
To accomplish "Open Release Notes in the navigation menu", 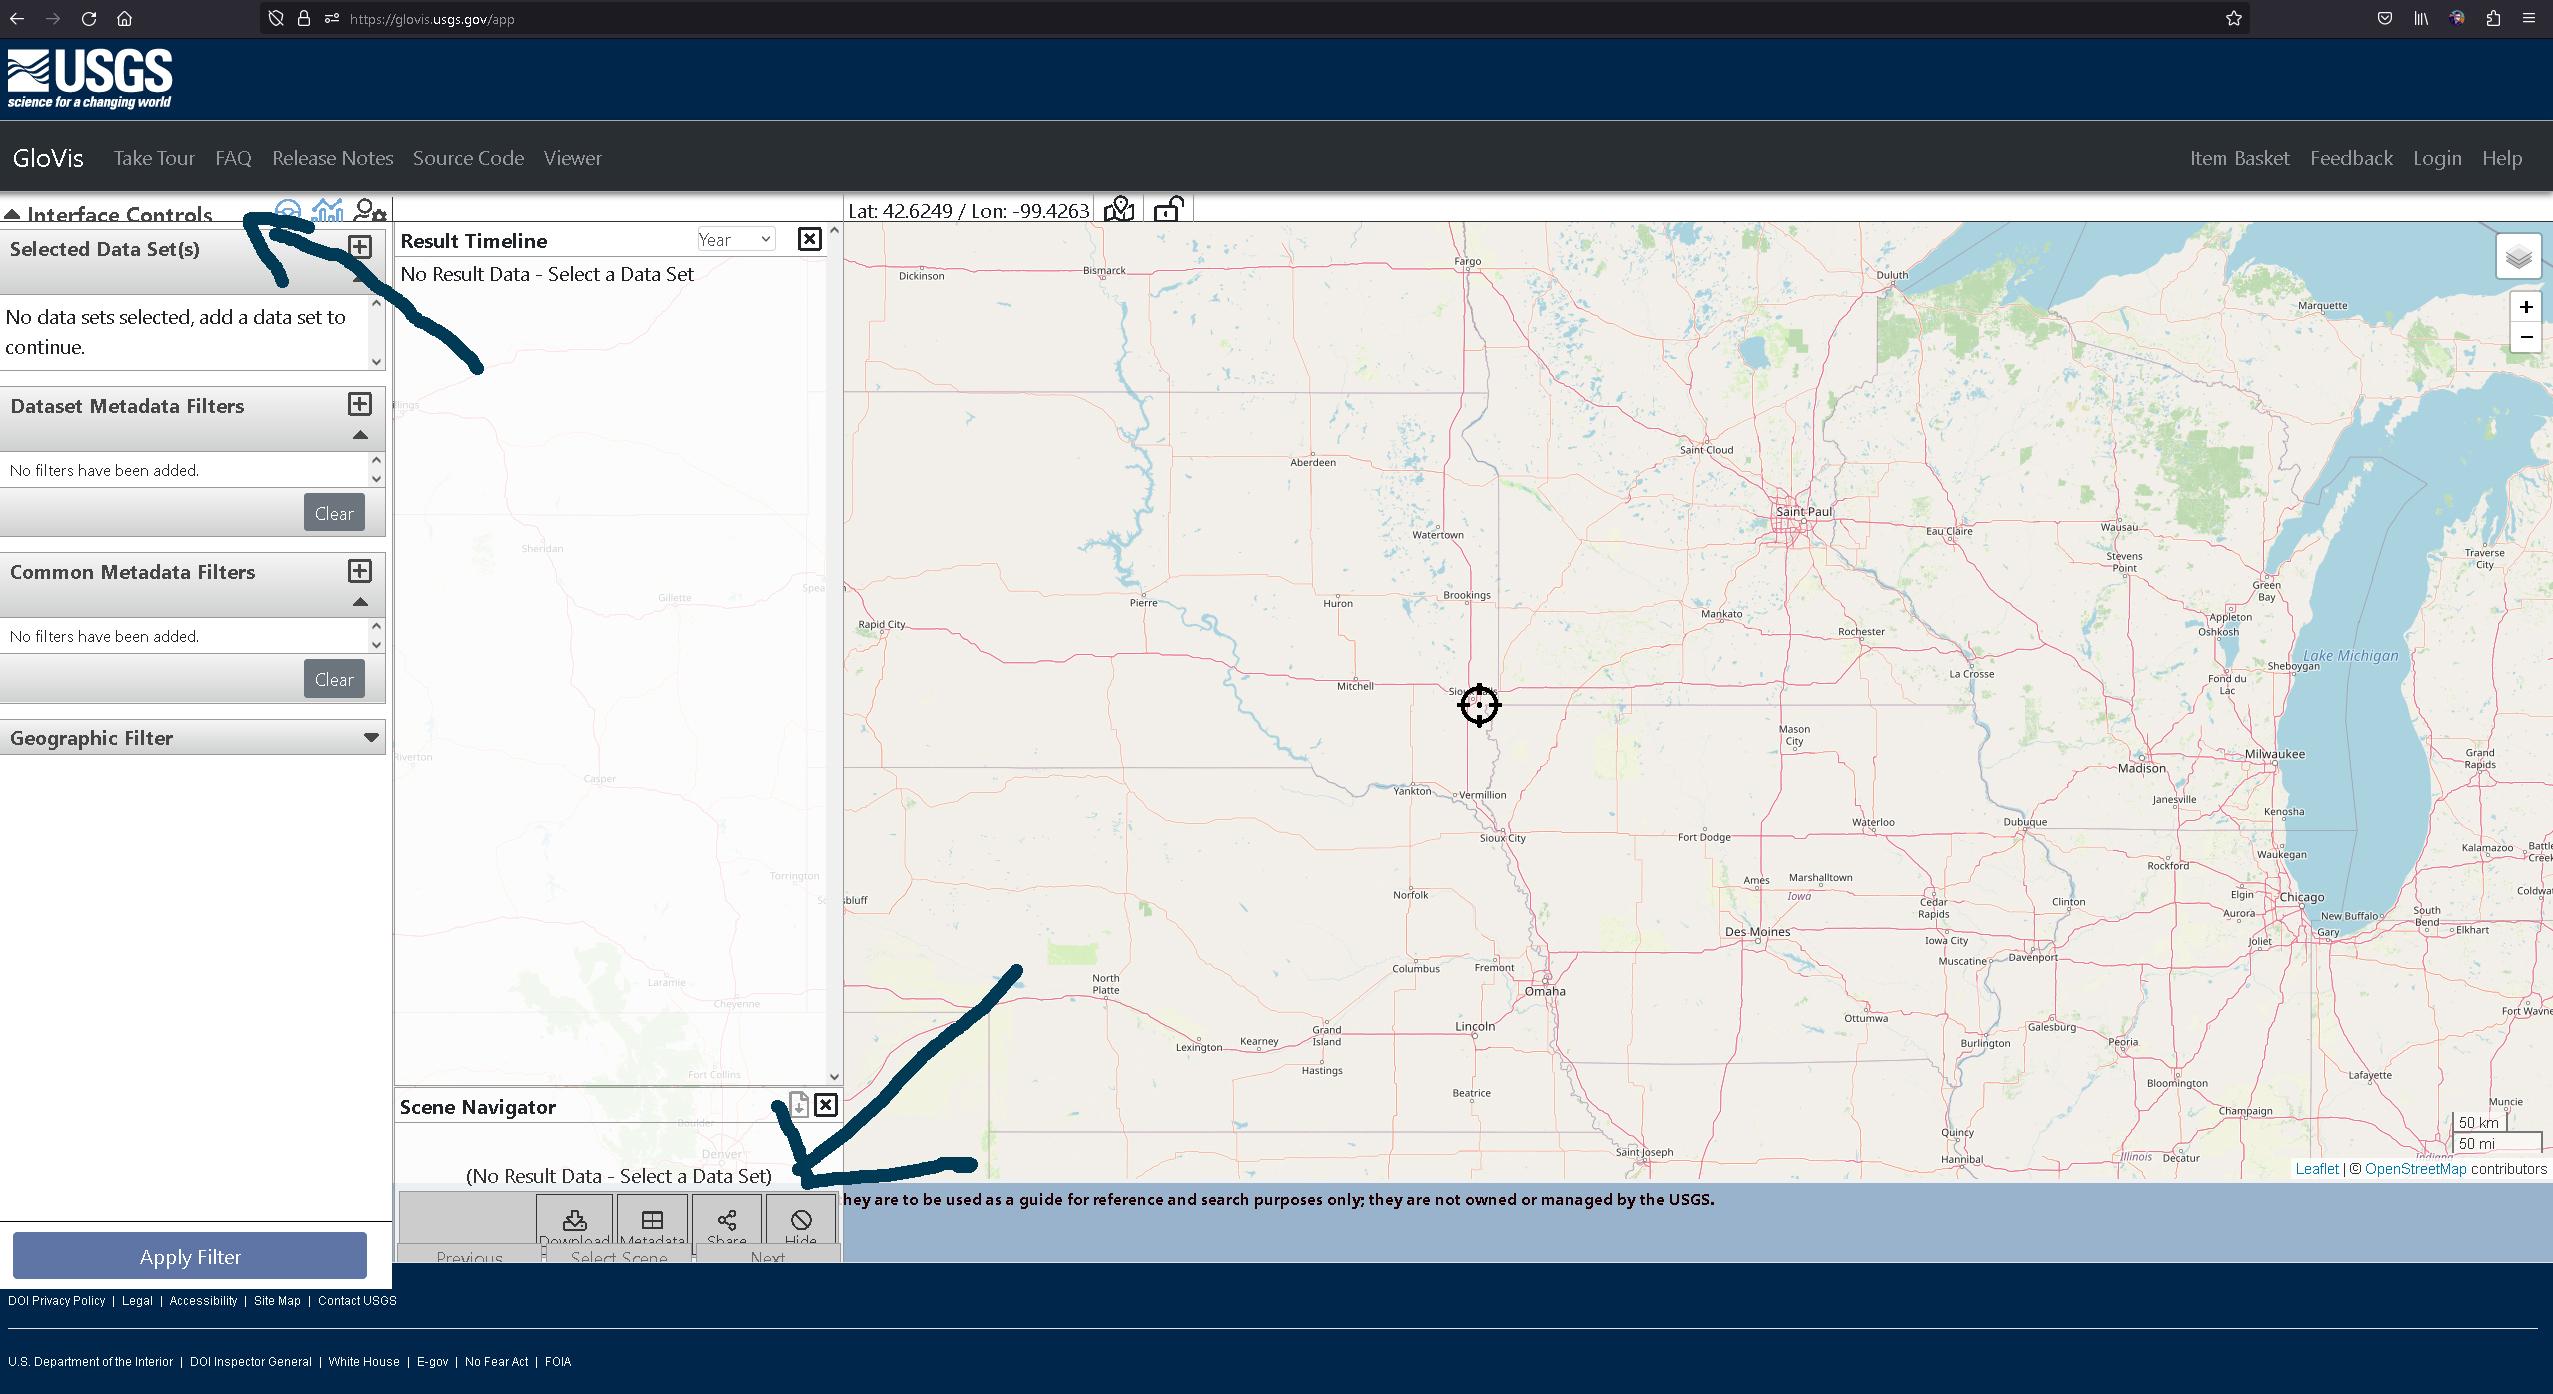I will 332,158.
